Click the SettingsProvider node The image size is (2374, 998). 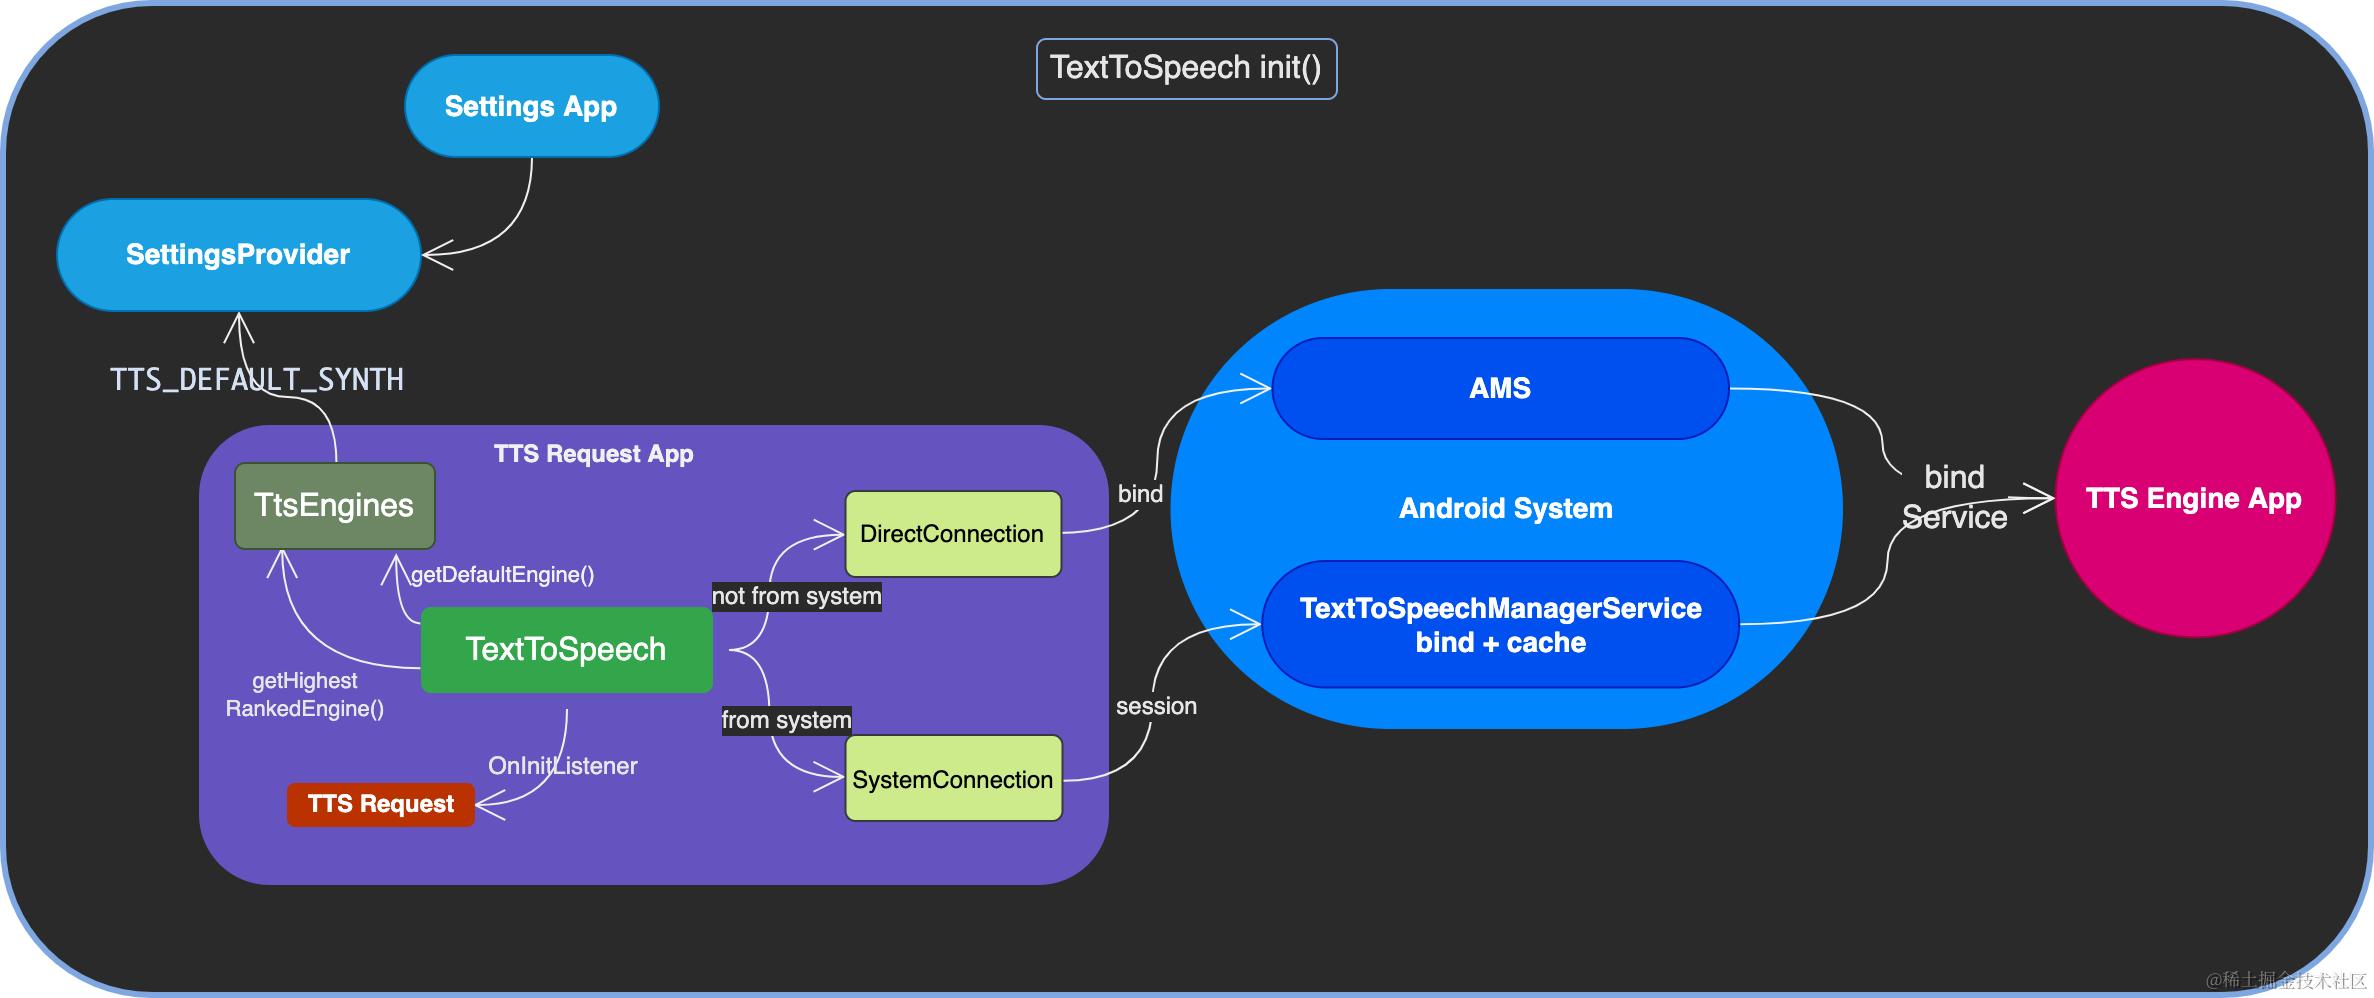tap(237, 255)
